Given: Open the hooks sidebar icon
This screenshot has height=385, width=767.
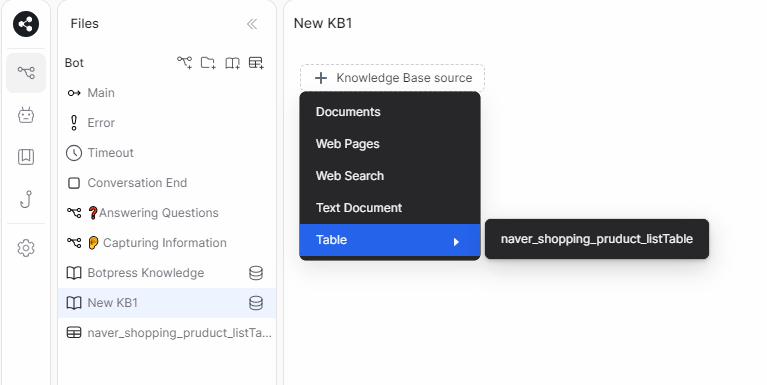Looking at the screenshot, I should tap(26, 199).
